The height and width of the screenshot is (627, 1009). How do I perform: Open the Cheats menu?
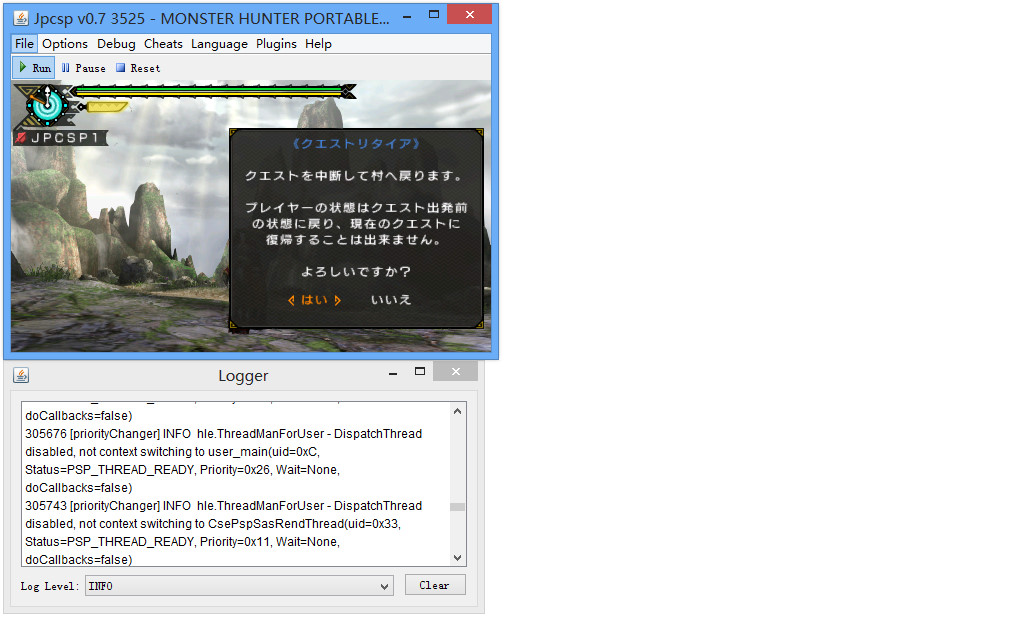[163, 44]
